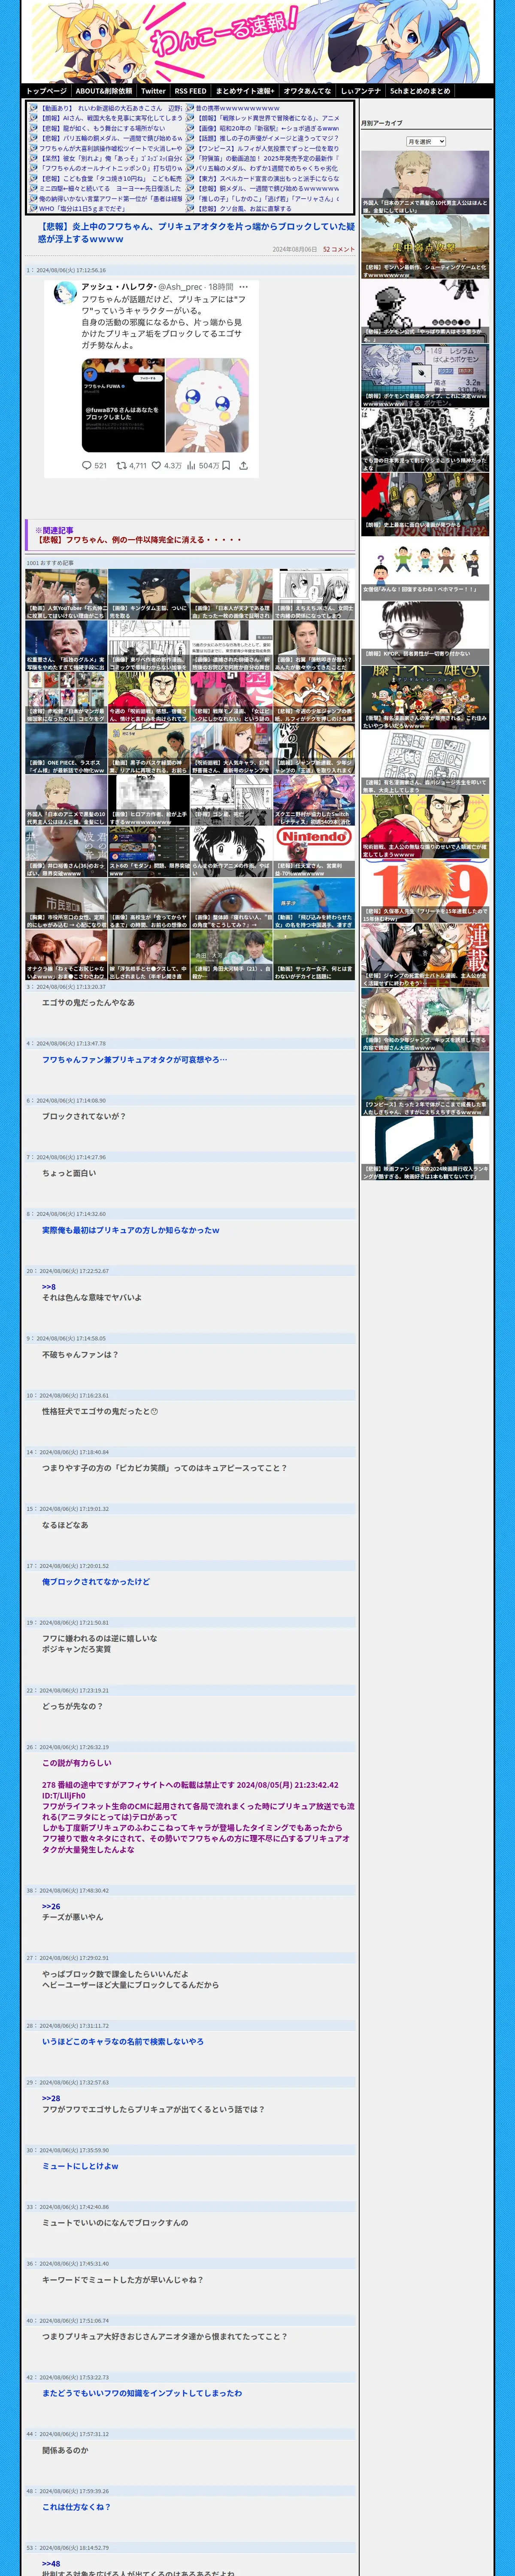Click blue comment この説が有力らしい

(77, 1763)
